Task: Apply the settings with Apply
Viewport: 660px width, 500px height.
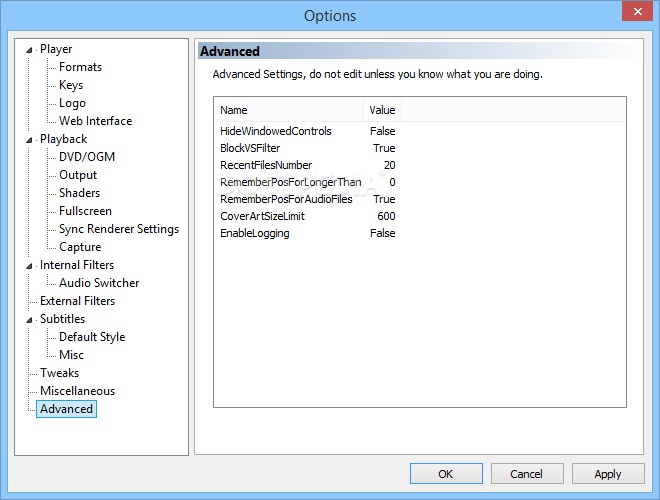Action: tap(608, 474)
